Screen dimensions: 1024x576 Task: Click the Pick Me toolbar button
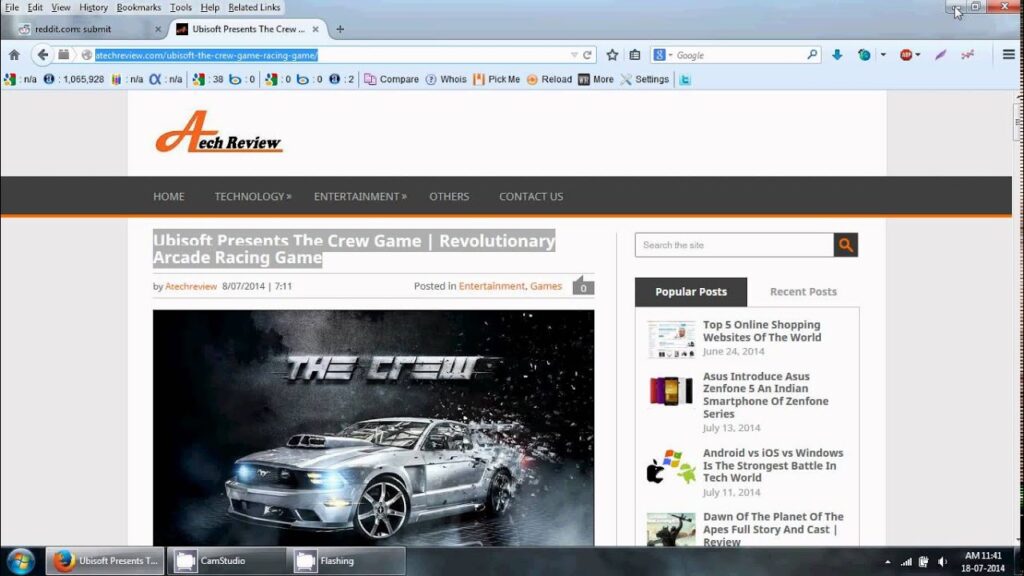coord(496,79)
